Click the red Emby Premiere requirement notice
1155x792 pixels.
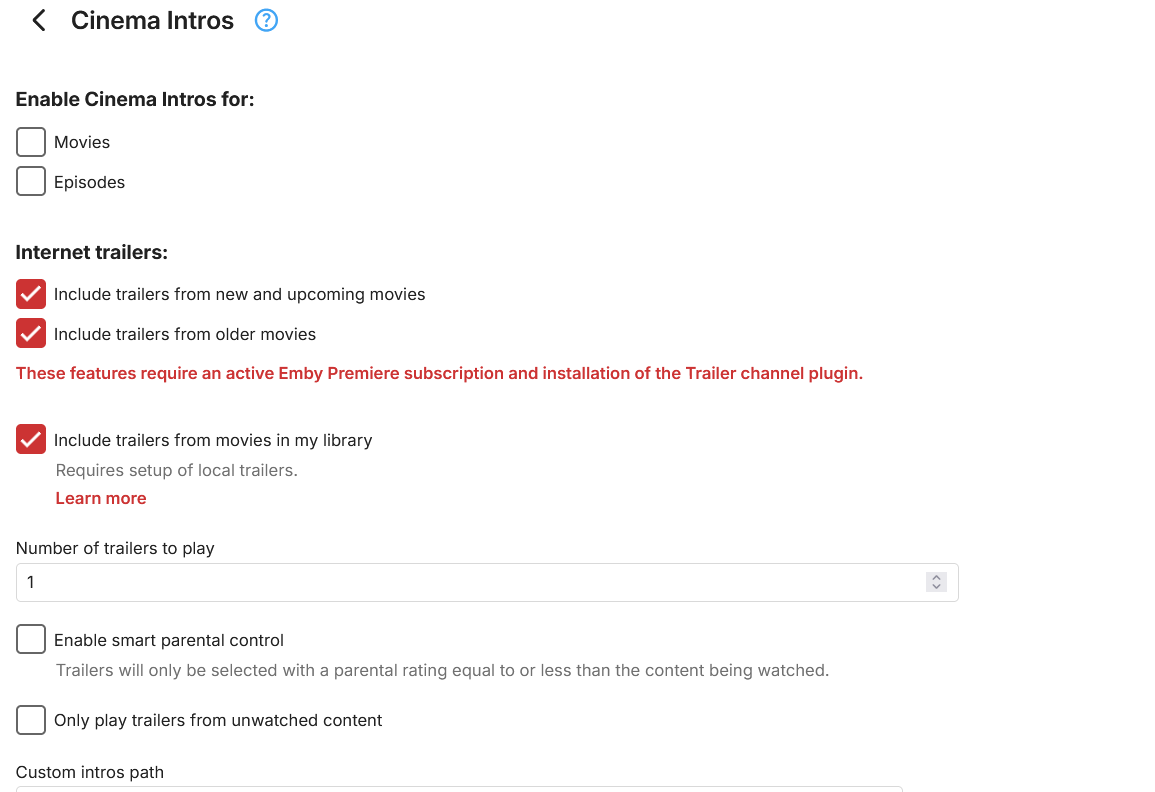coord(439,373)
